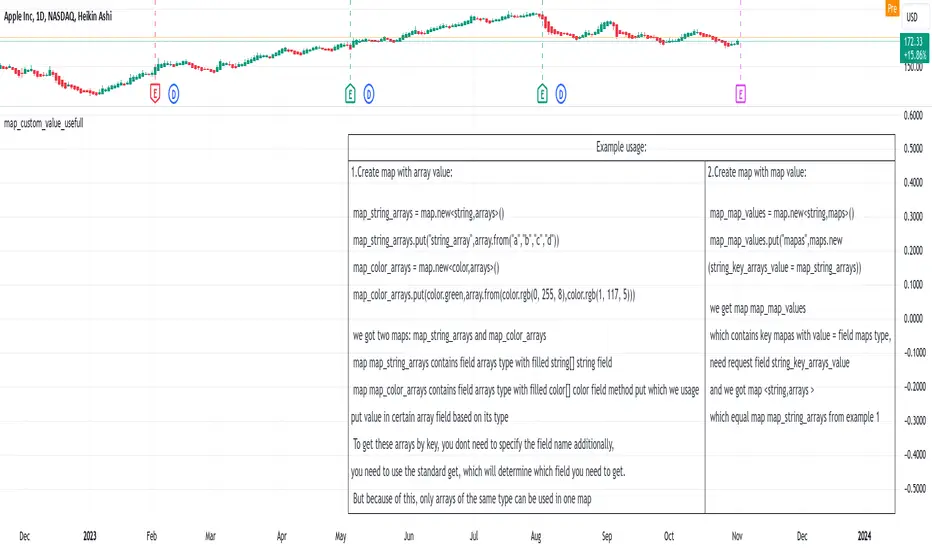This screenshot has width=932, height=550.
Task: Click the '1.Create map with array value' cell
Action: pos(402,172)
